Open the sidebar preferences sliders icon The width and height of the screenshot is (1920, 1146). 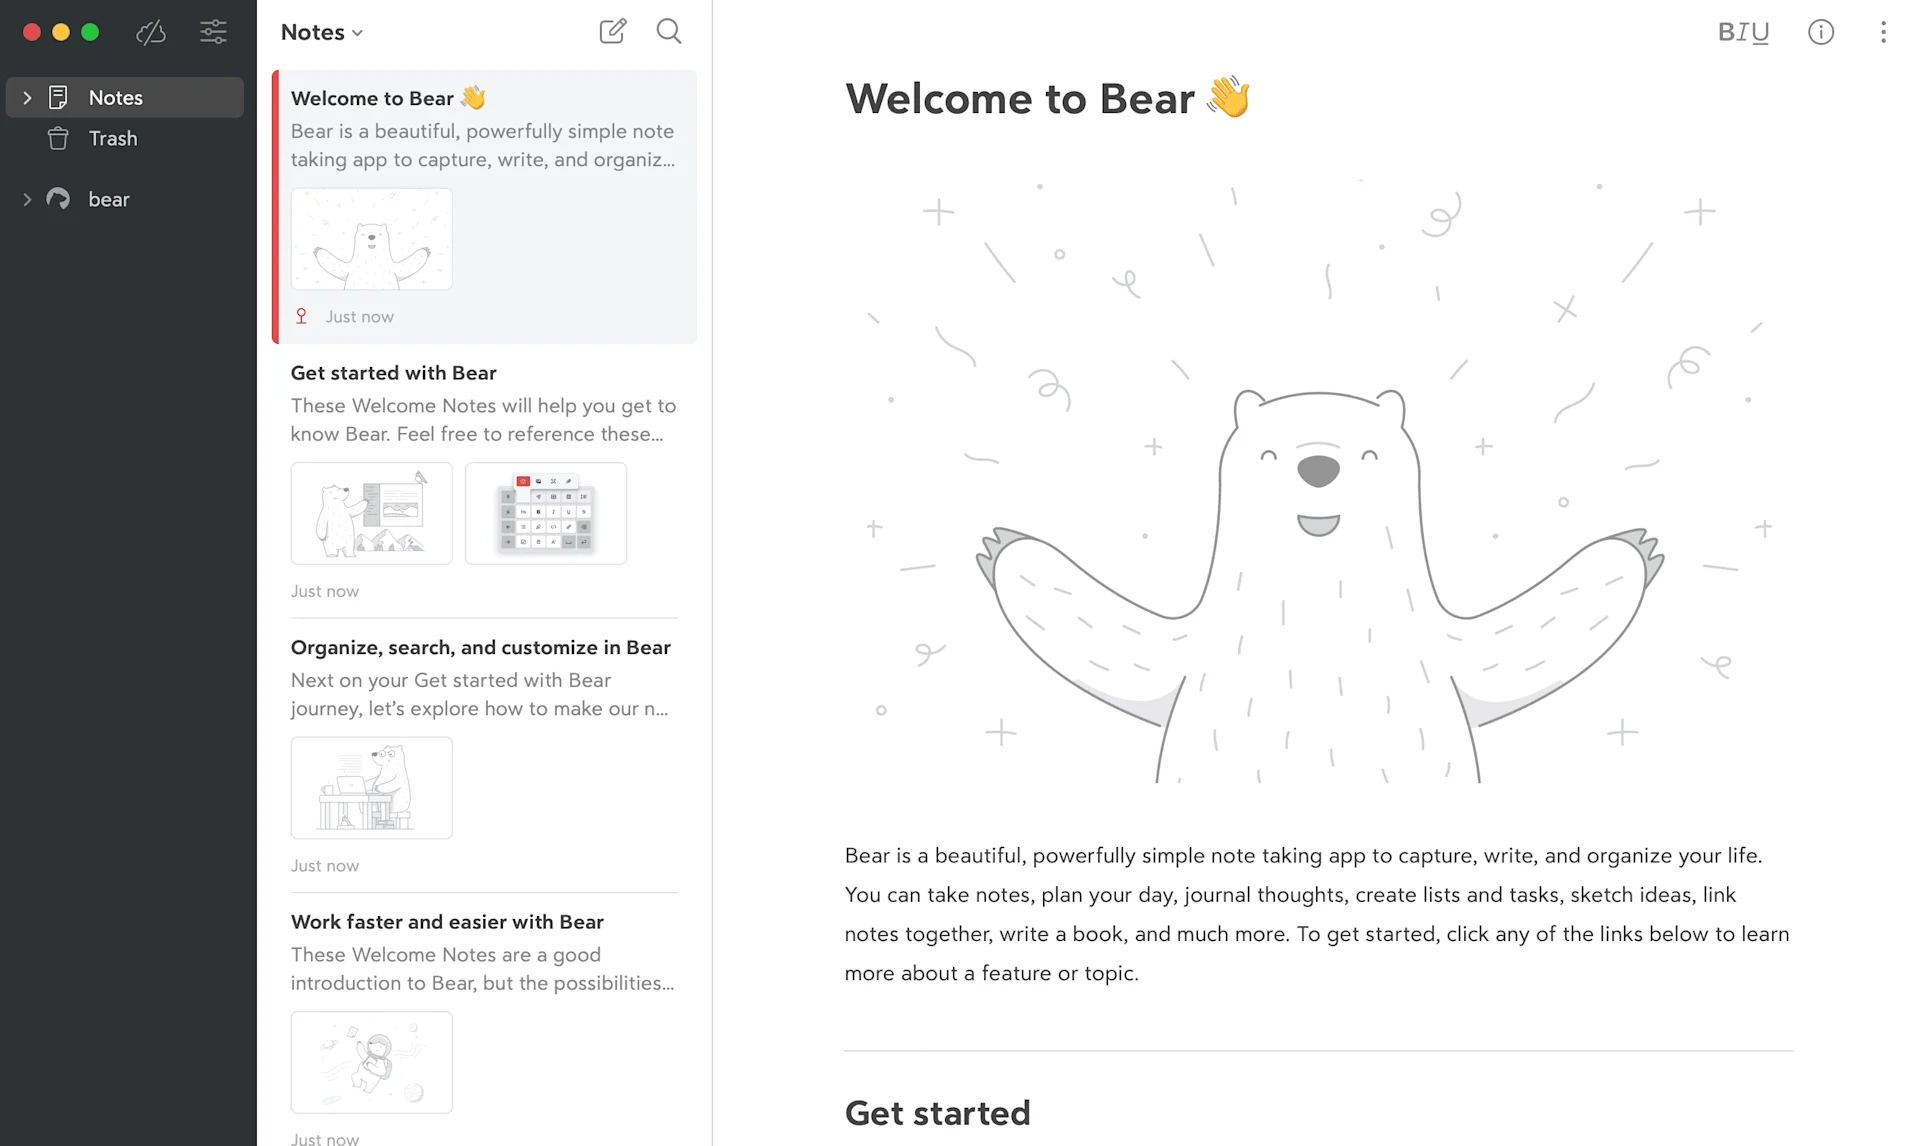tap(213, 32)
